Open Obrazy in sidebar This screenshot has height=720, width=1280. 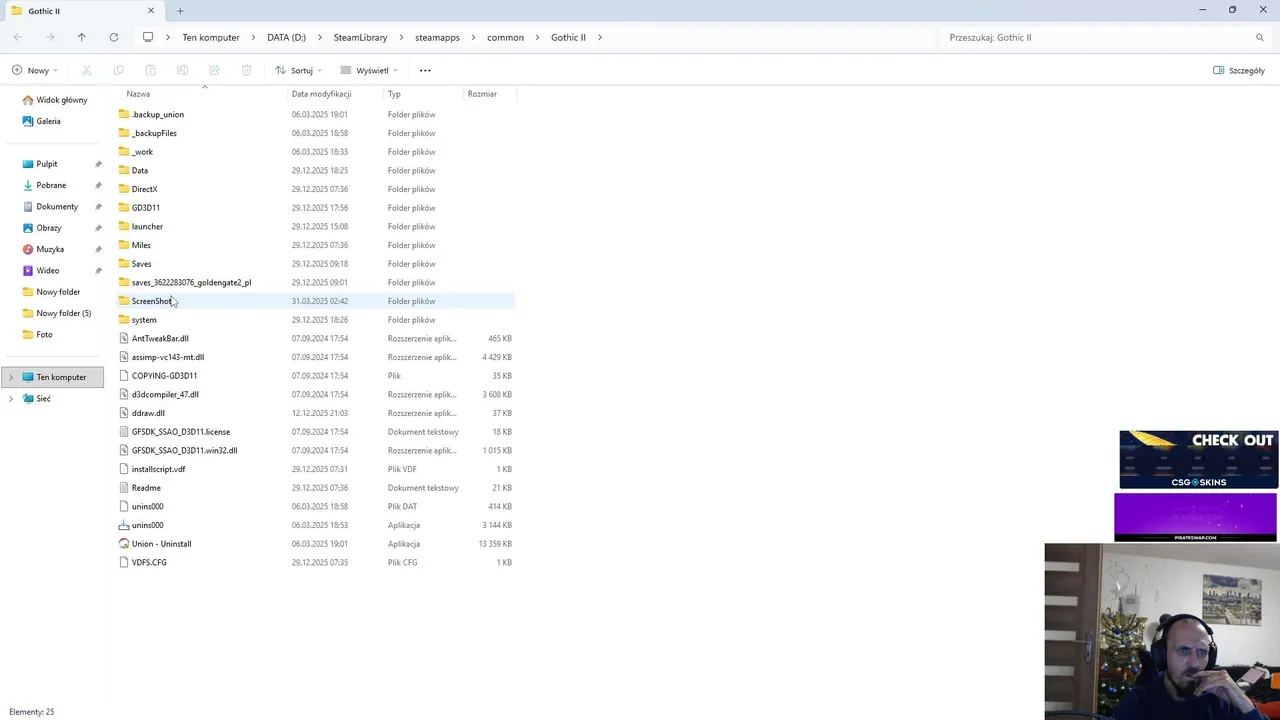pos(48,228)
